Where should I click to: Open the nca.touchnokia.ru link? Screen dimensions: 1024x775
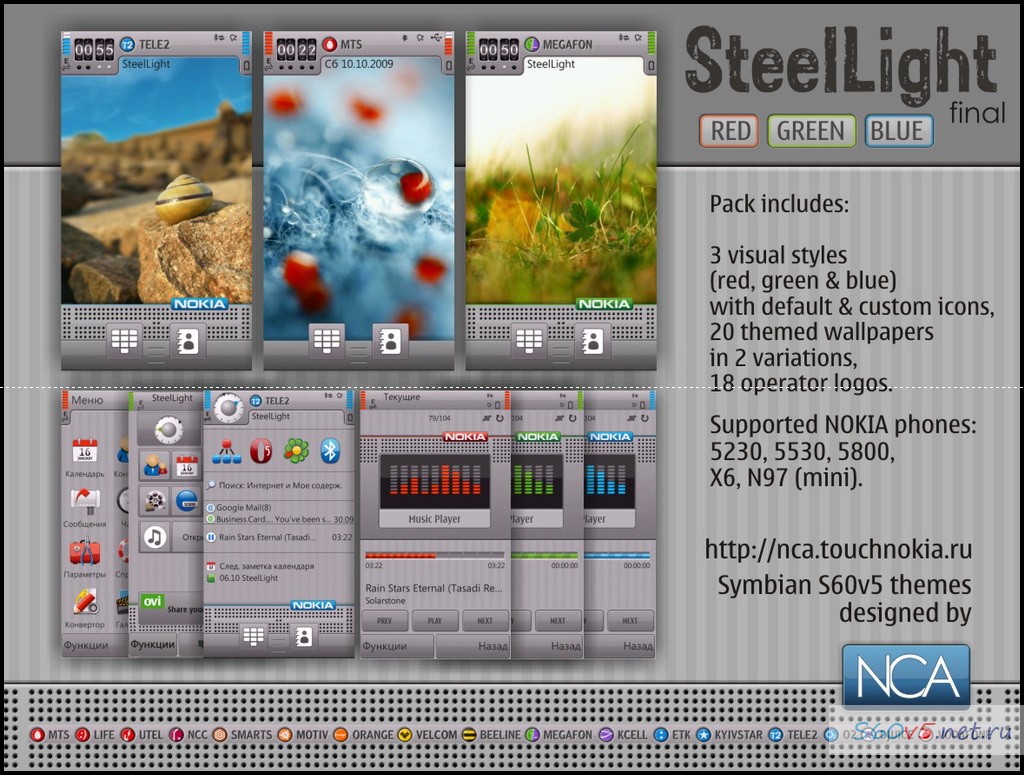tap(839, 548)
